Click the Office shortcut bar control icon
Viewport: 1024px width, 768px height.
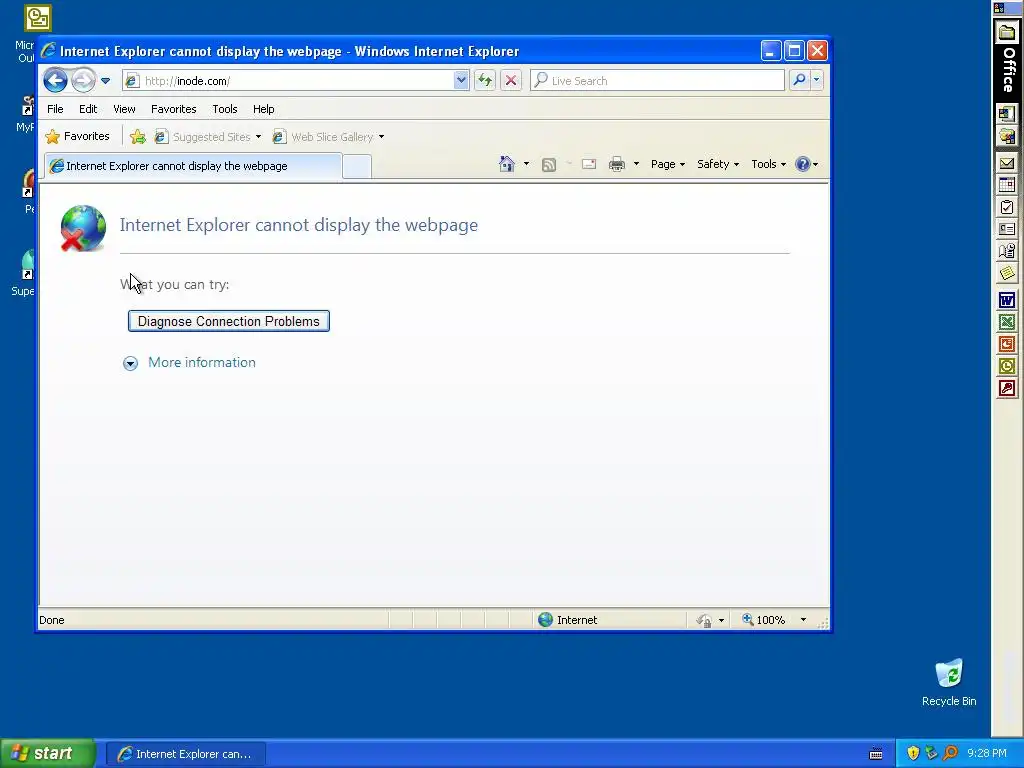click(999, 8)
